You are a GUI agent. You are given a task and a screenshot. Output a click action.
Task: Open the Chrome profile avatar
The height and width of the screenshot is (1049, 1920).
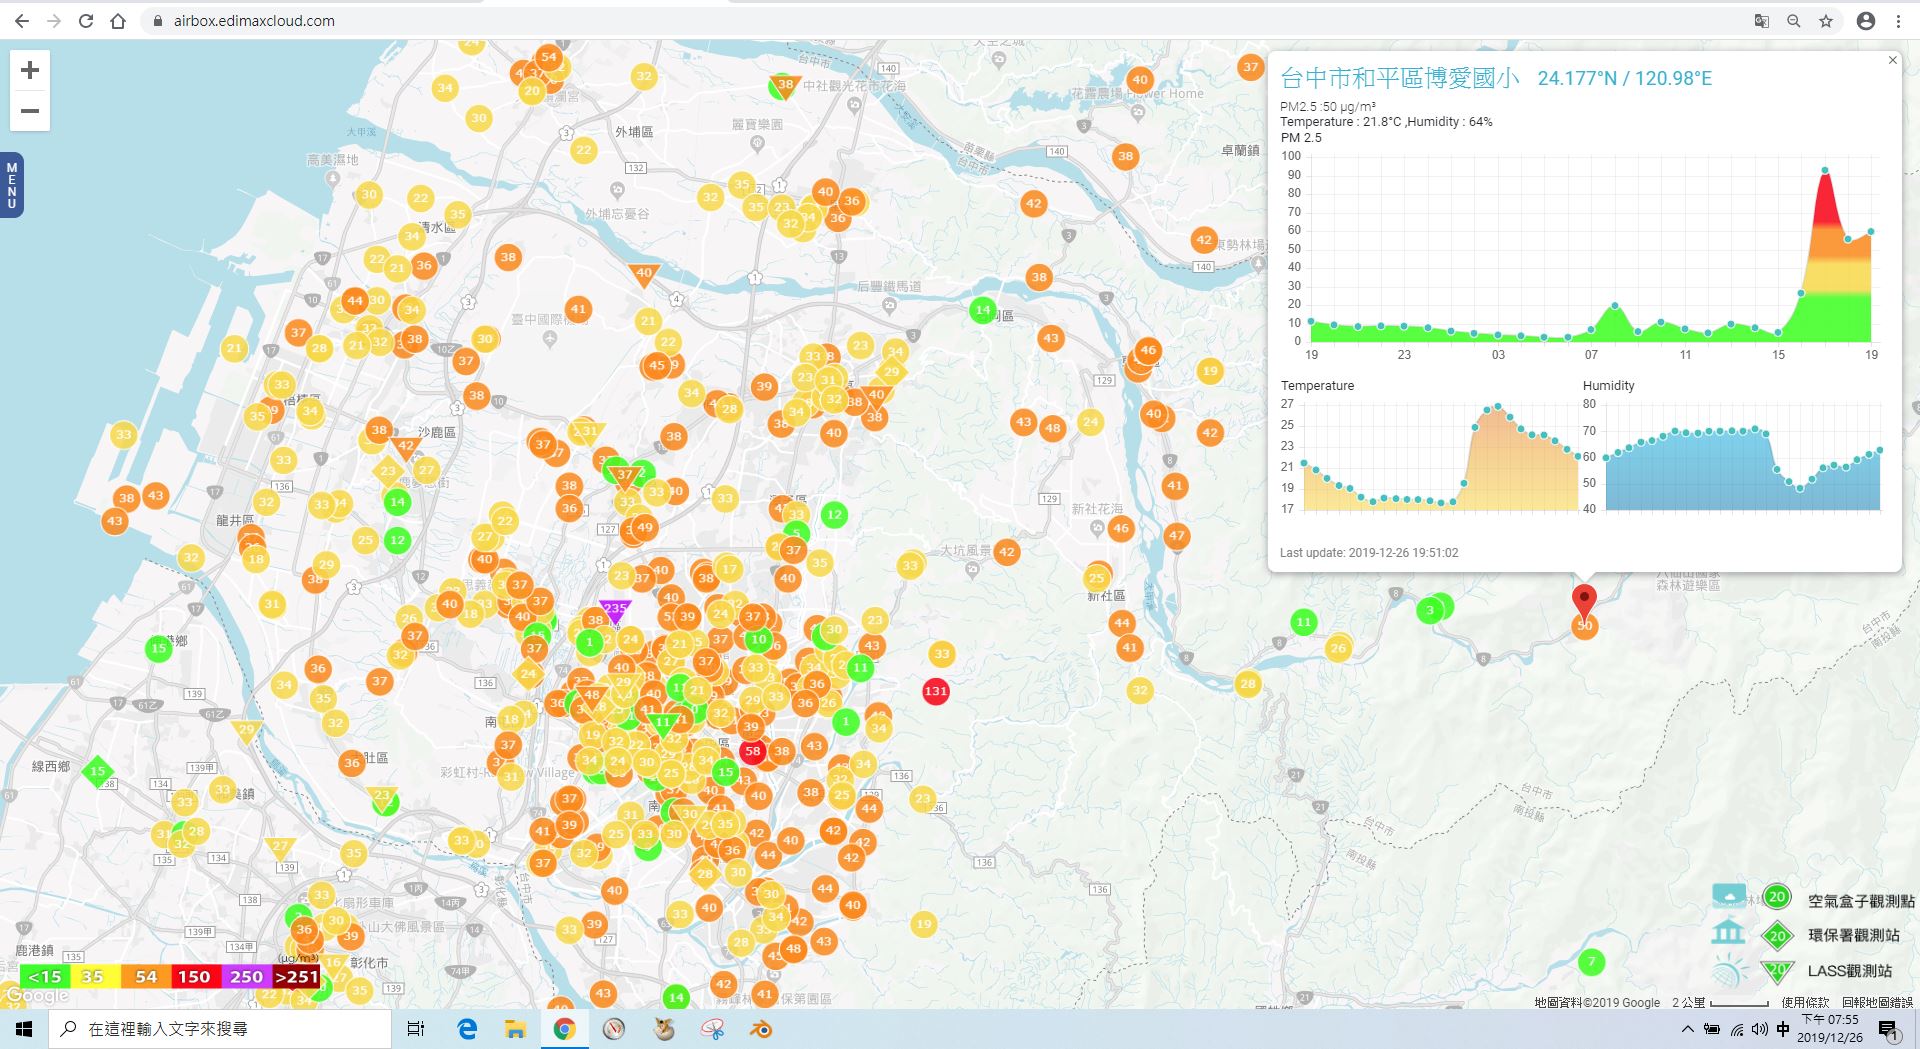(1865, 21)
